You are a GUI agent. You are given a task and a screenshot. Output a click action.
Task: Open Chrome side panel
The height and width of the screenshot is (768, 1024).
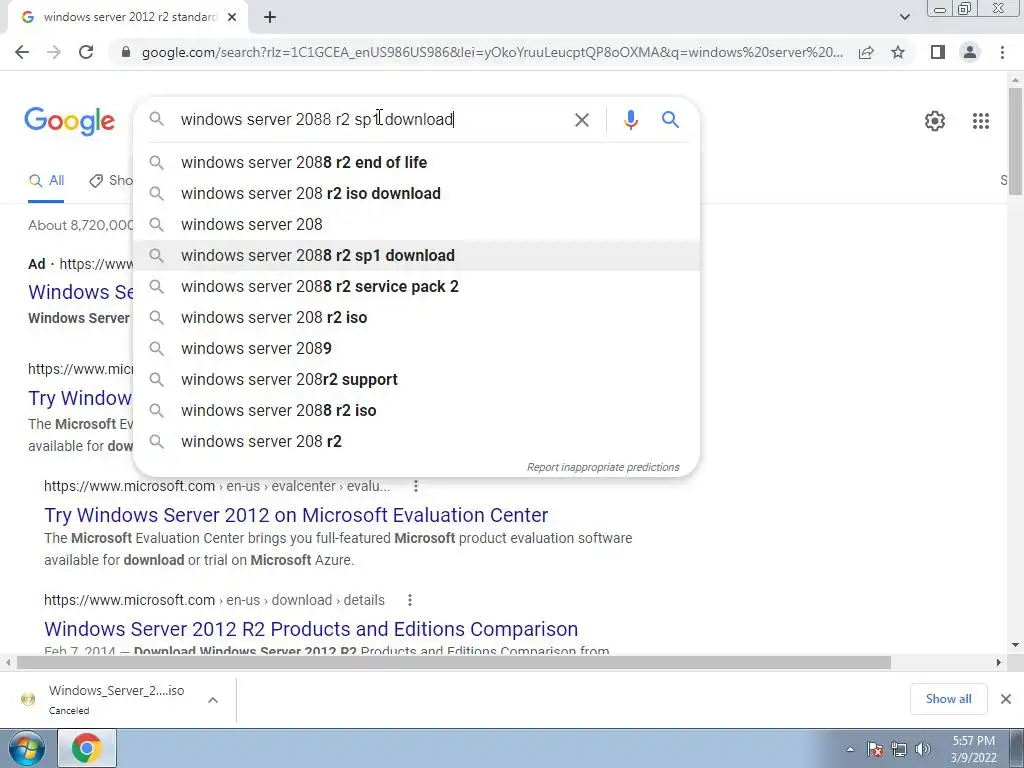point(938,52)
